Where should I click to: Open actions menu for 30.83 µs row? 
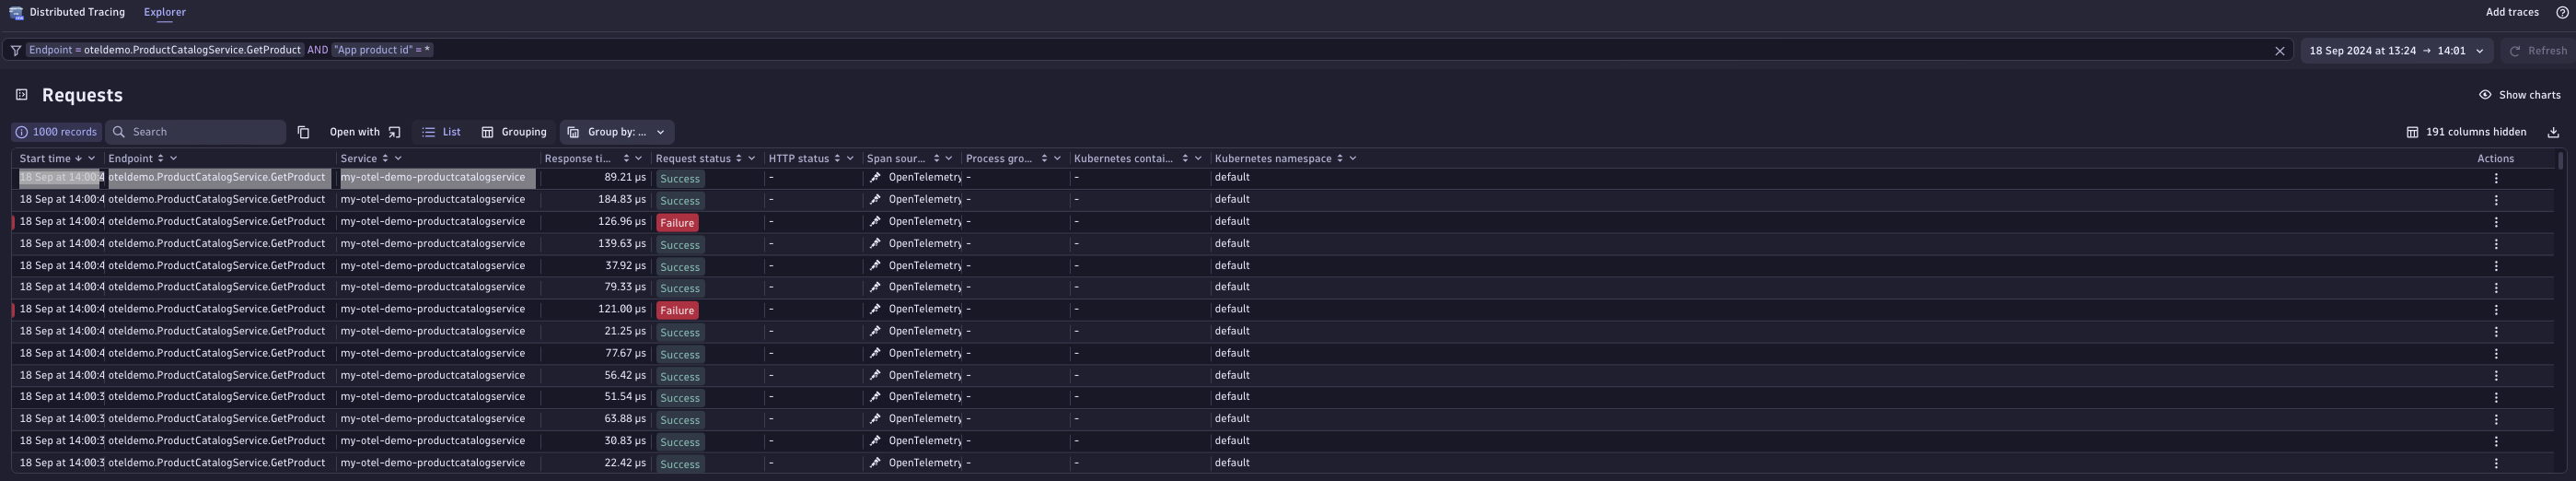tap(2495, 442)
